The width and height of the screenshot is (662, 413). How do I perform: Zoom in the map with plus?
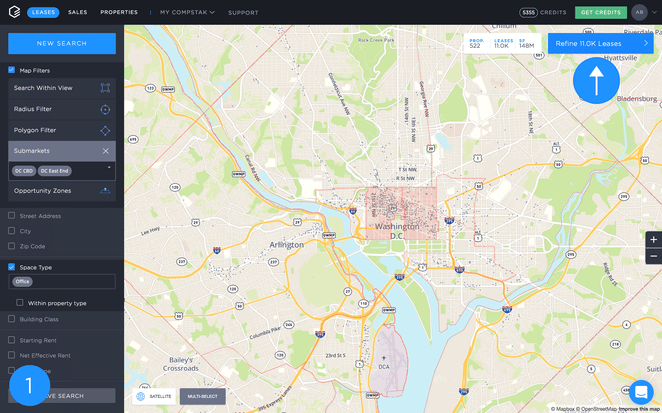point(654,239)
